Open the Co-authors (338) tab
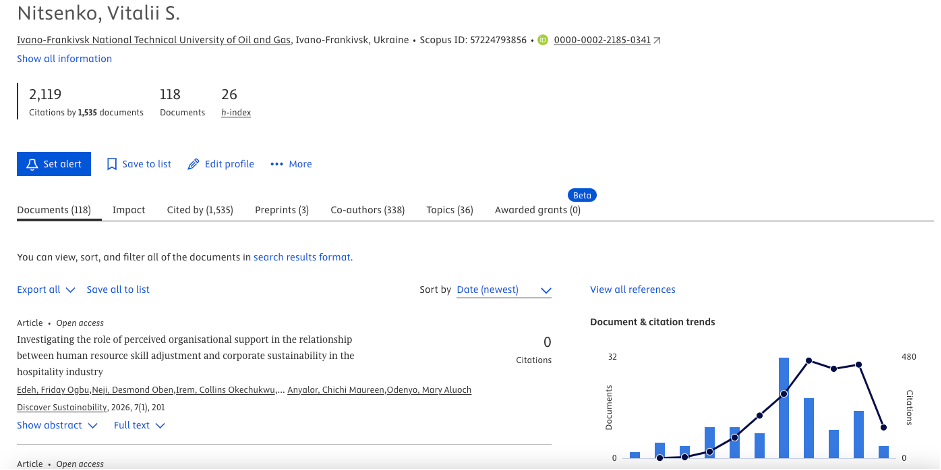Viewport: 941px width, 470px height. [x=367, y=210]
